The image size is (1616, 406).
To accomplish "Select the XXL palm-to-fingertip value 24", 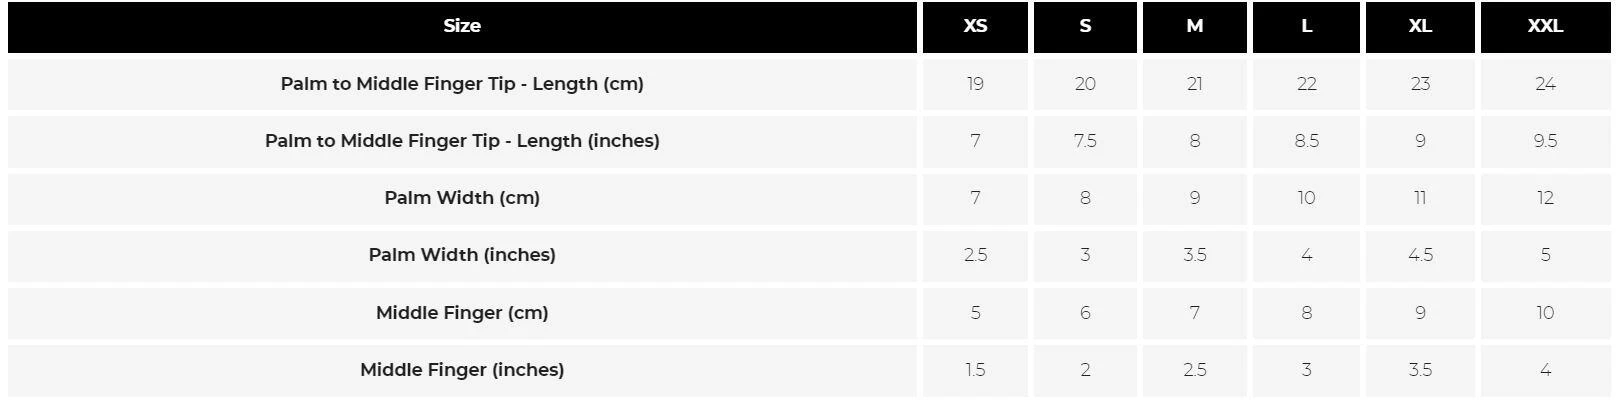I will point(1545,84).
